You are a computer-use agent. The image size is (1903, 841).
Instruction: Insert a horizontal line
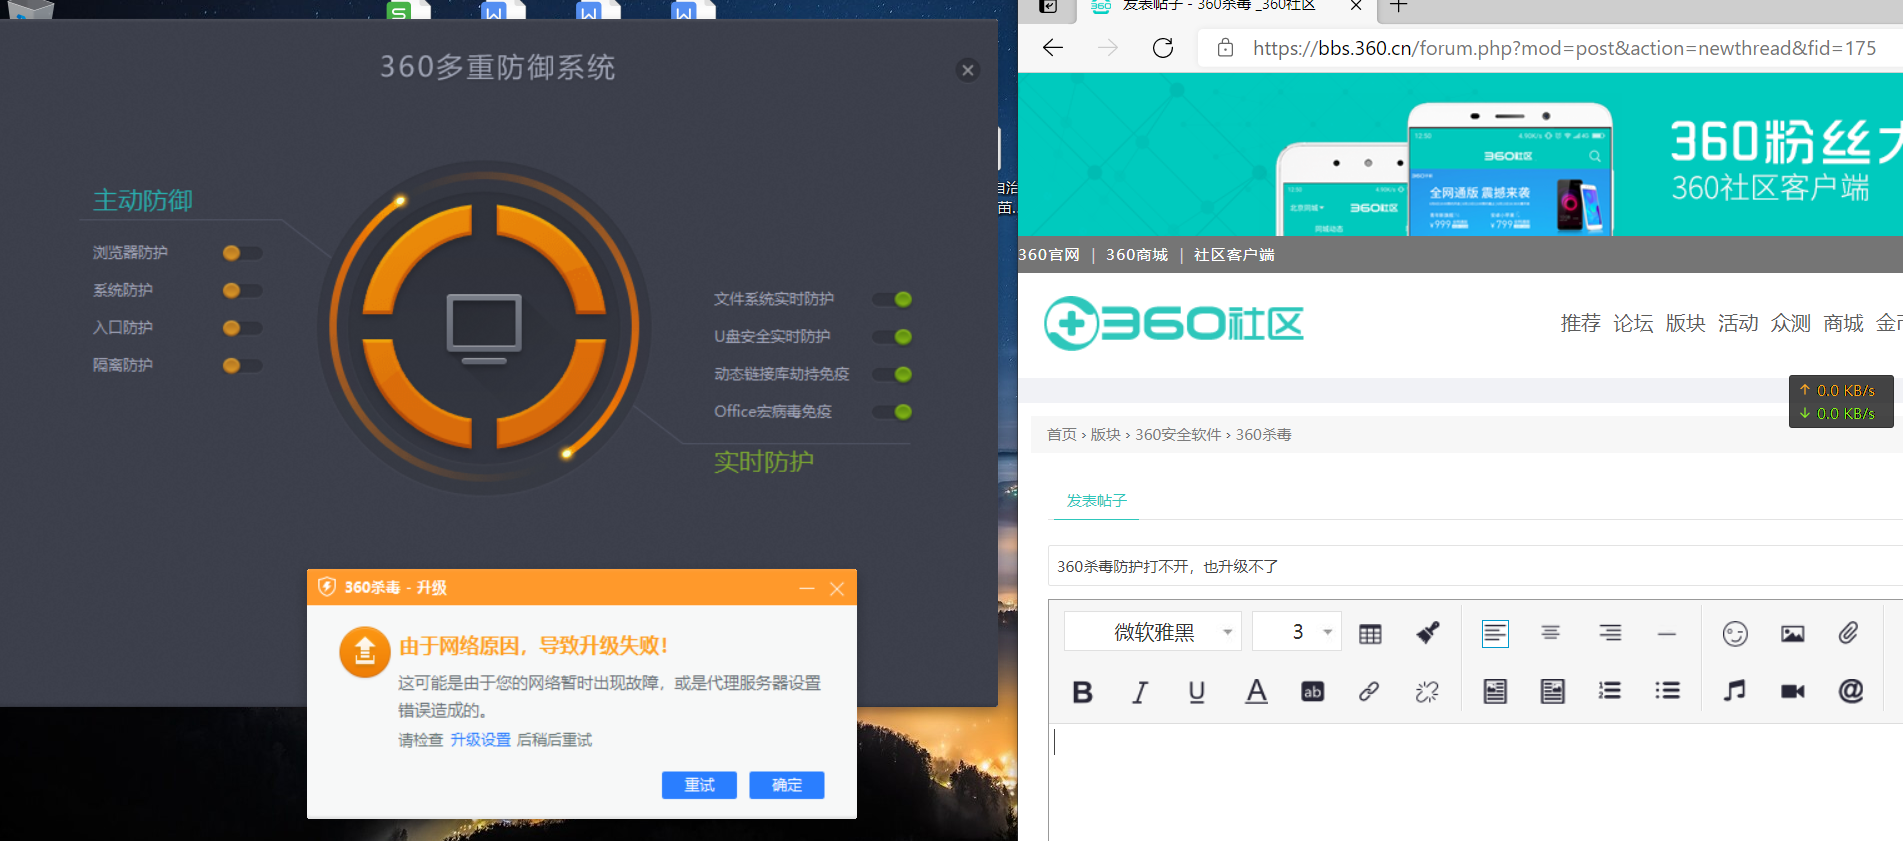coord(1667,634)
